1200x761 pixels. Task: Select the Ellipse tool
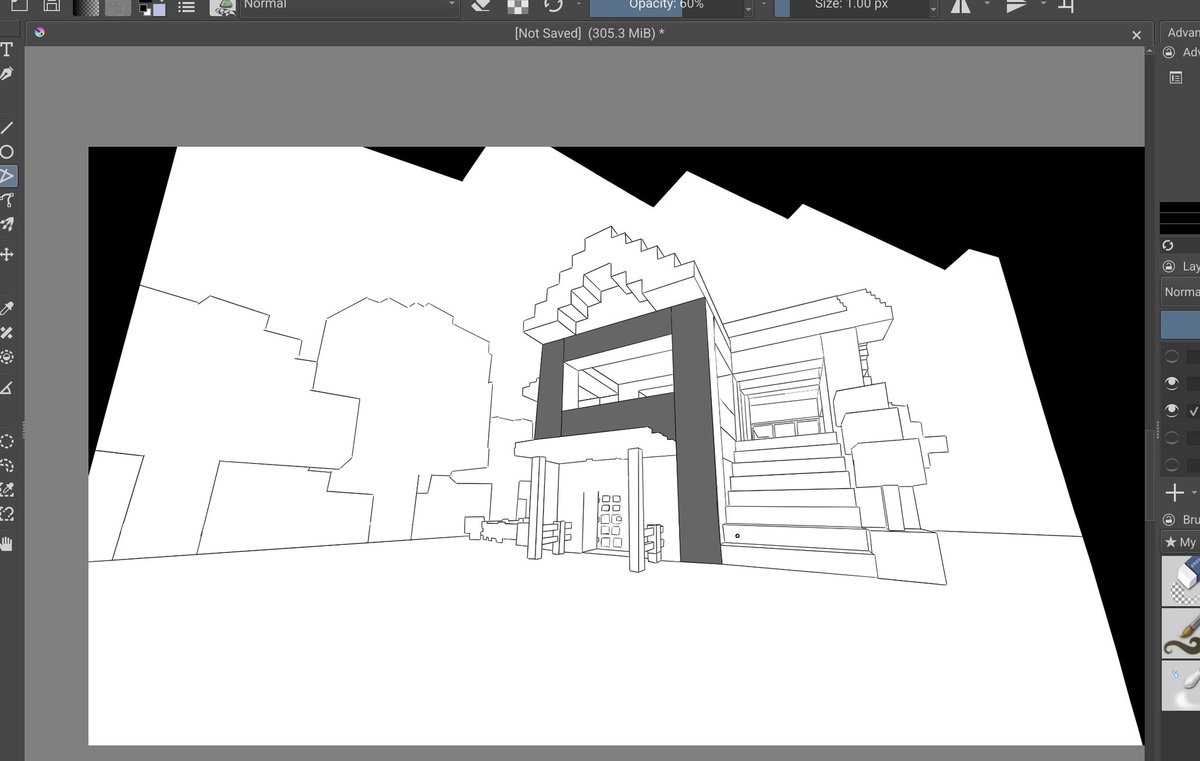tap(7, 152)
